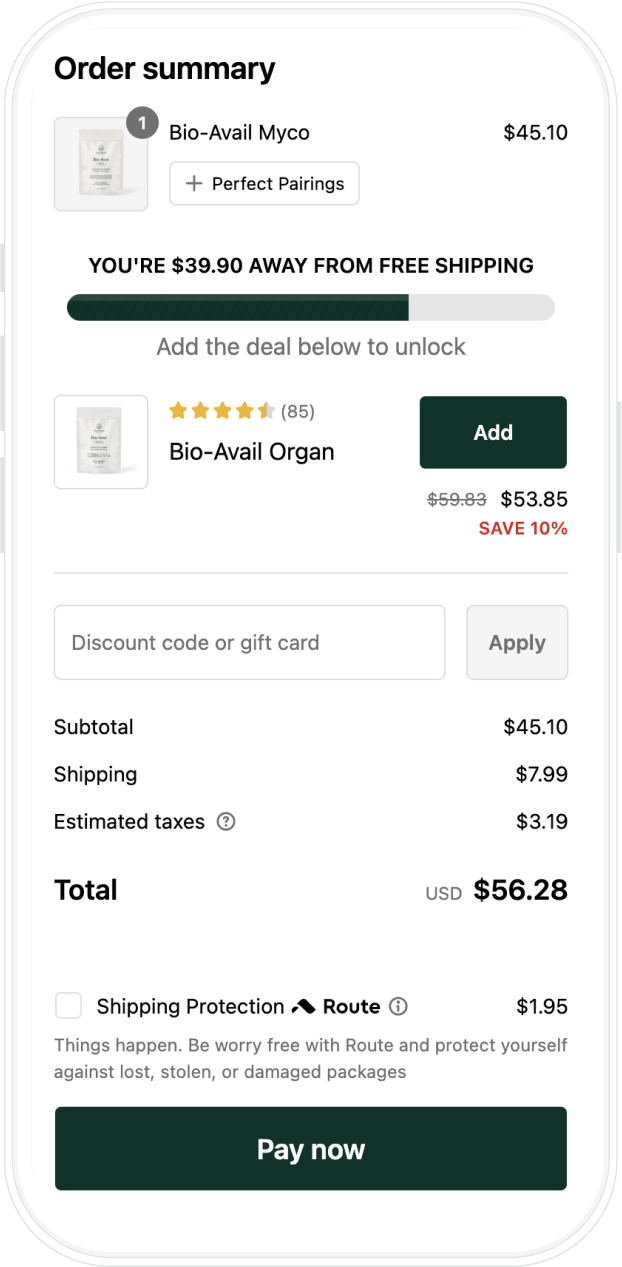
Task: Click the half-star in the product rating
Action: point(266,410)
